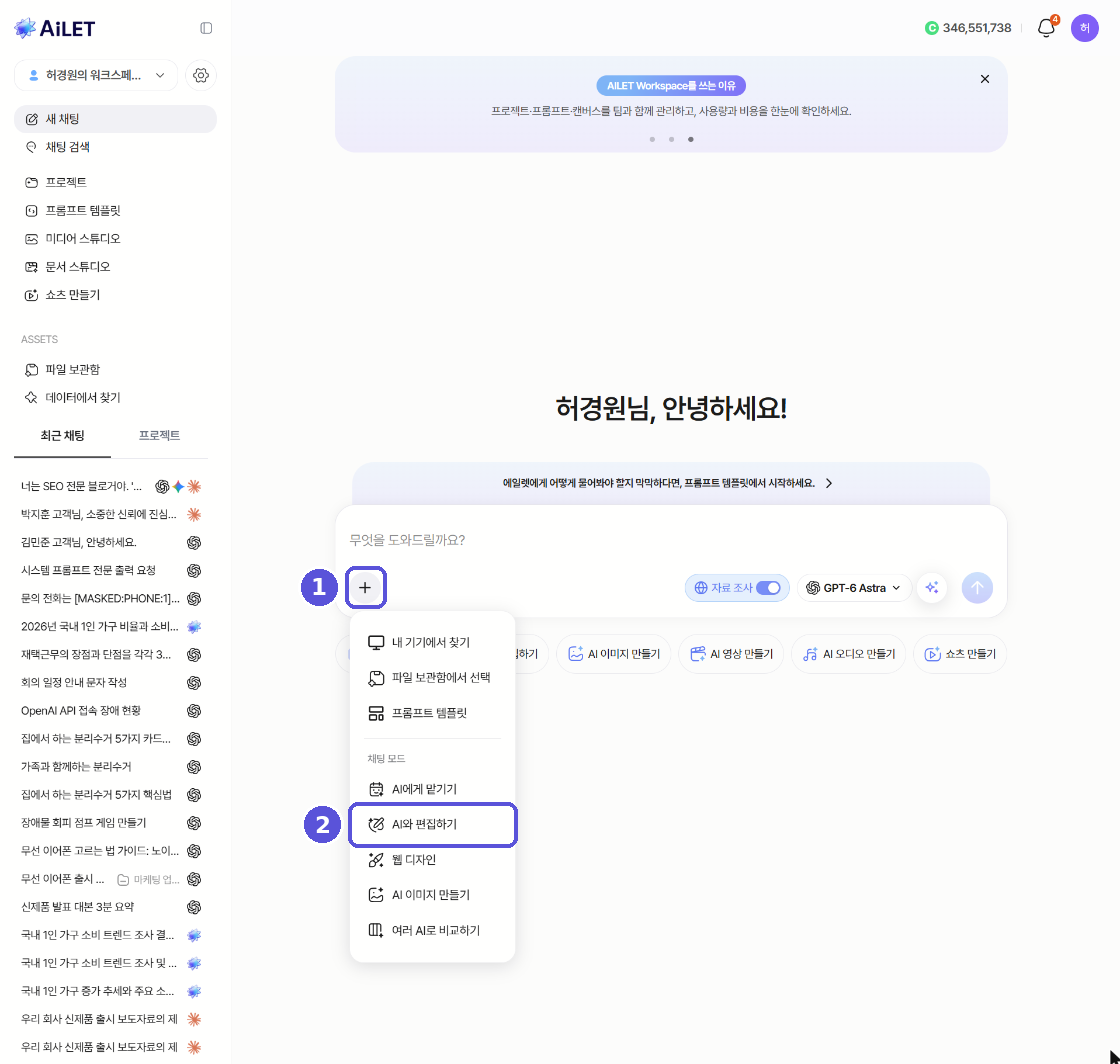Open chat '국내 1인 가구 소비 트렌드 조사 결'
The height and width of the screenshot is (1064, 1120).
(x=111, y=935)
